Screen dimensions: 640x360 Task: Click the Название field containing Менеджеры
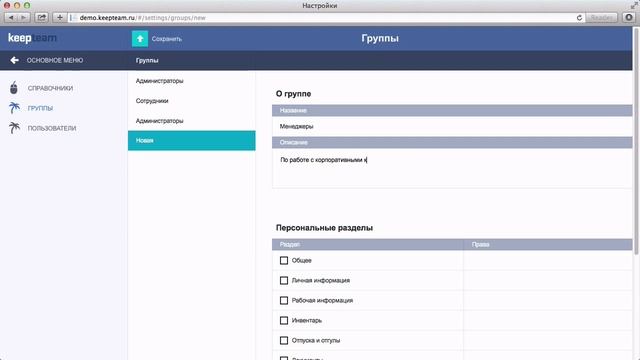452,127
